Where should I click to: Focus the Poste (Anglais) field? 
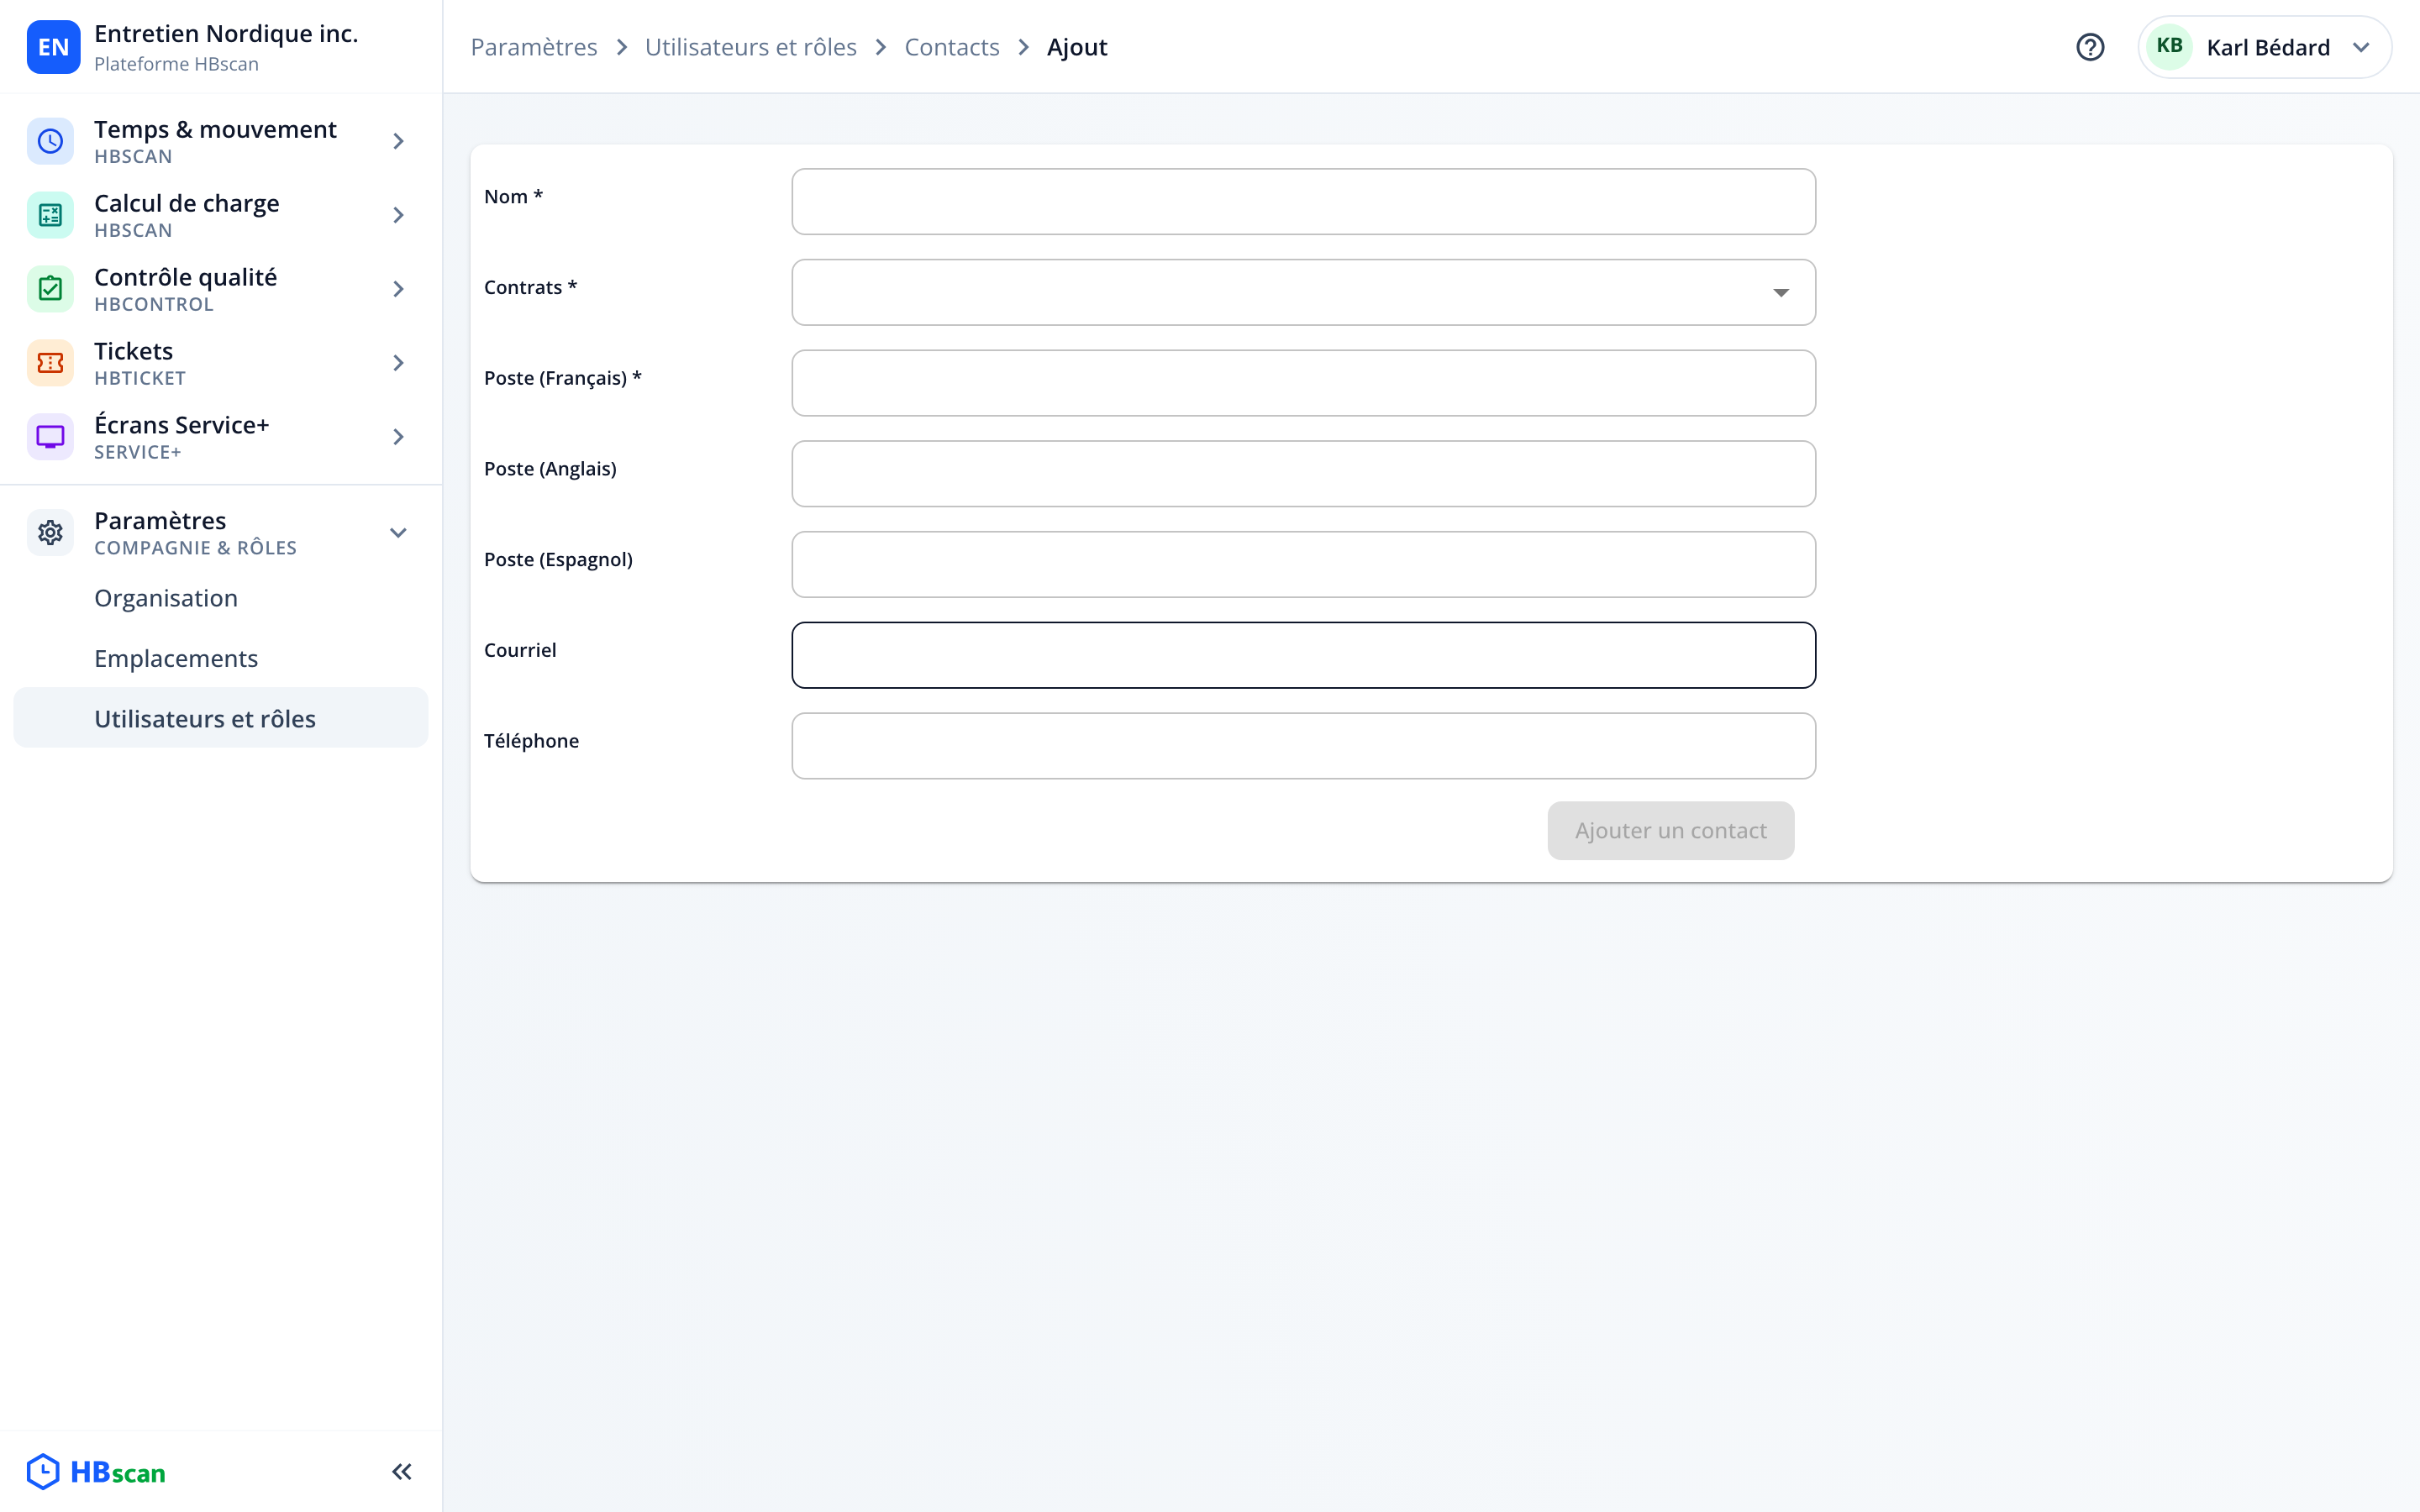point(1303,474)
